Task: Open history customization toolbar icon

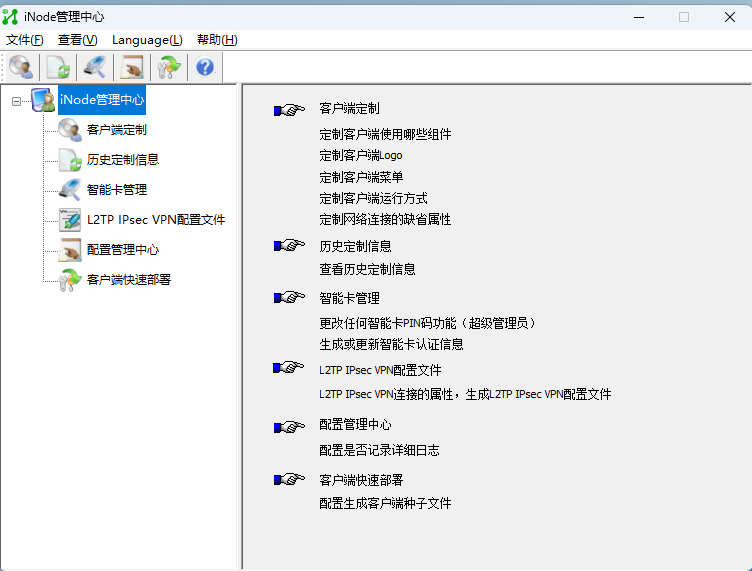Action: click(58, 67)
